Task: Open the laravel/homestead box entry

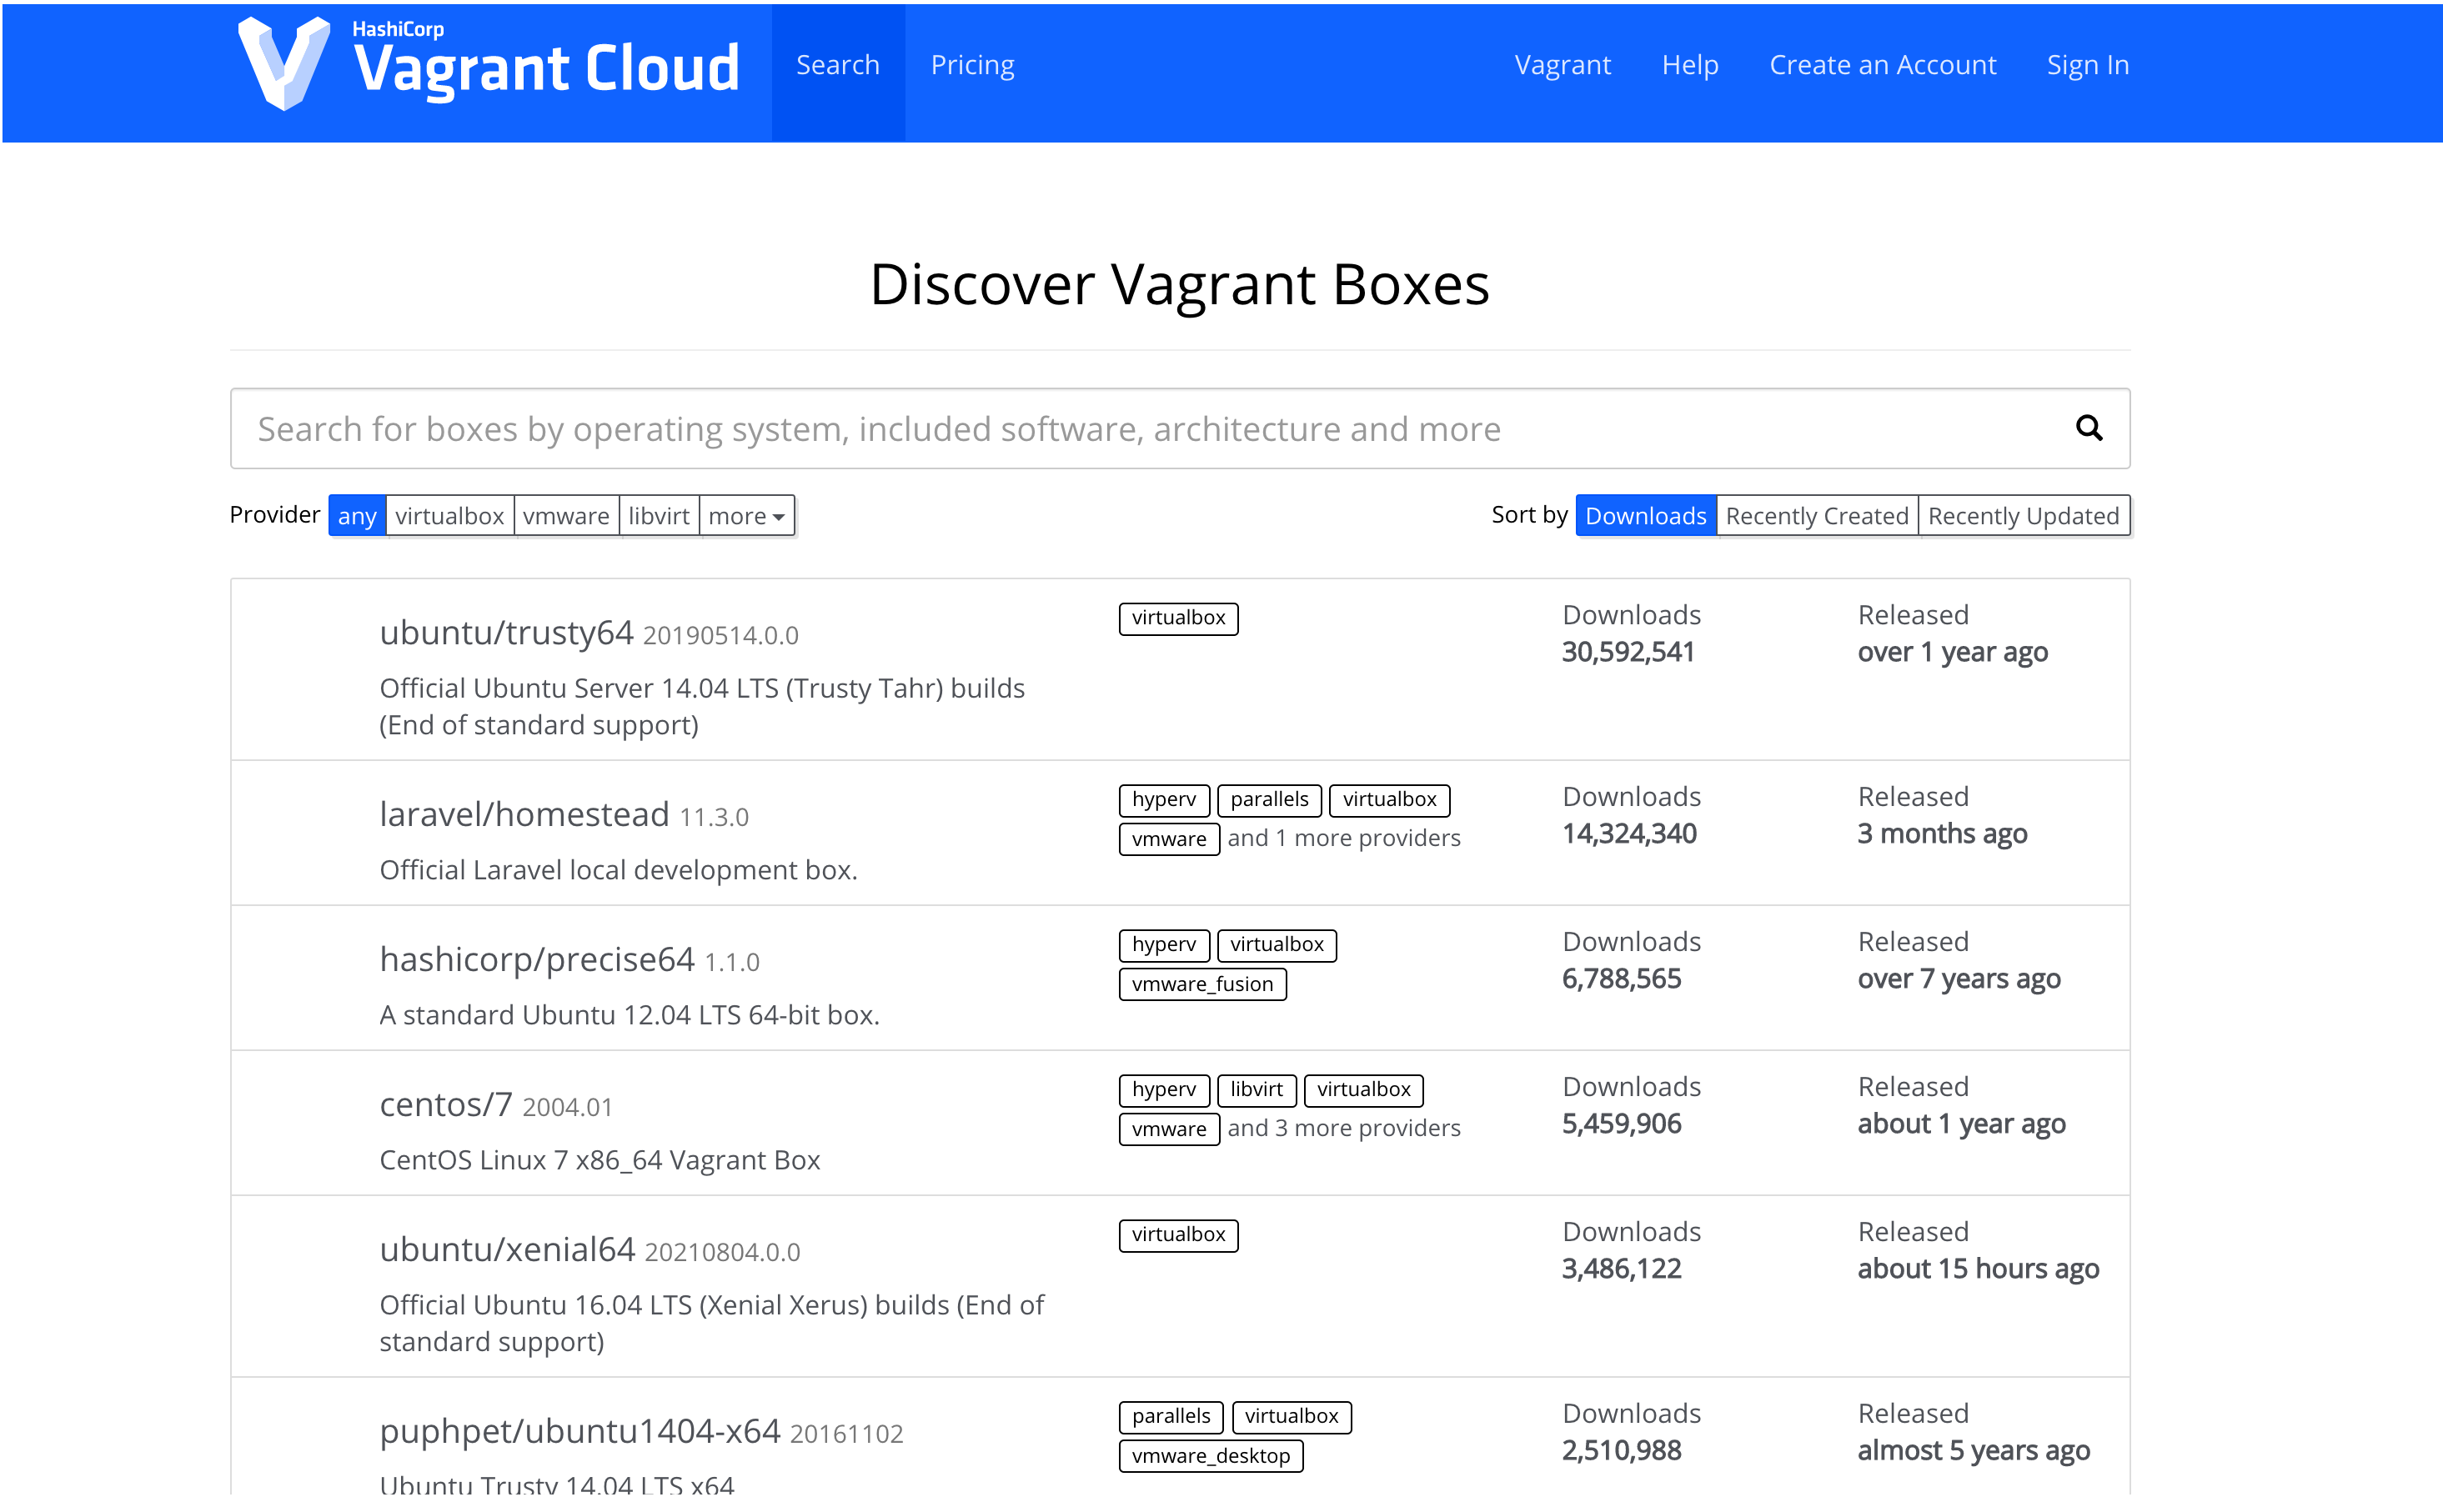Action: pyautogui.click(x=524, y=815)
